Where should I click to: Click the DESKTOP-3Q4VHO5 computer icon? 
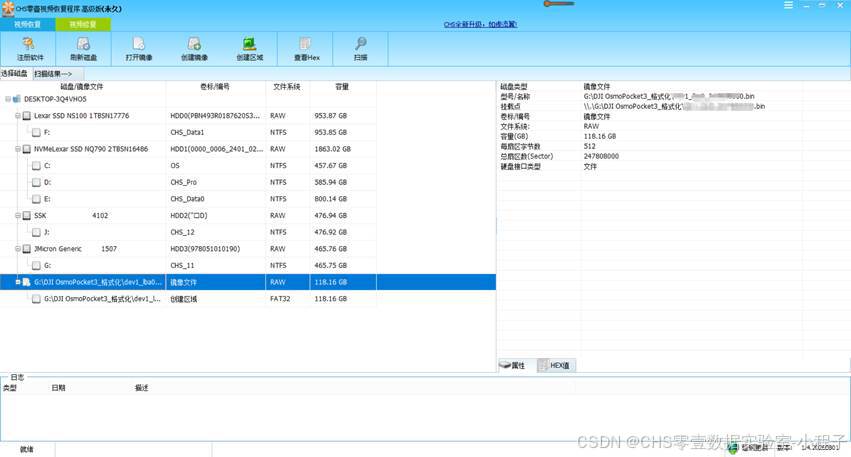17,99
